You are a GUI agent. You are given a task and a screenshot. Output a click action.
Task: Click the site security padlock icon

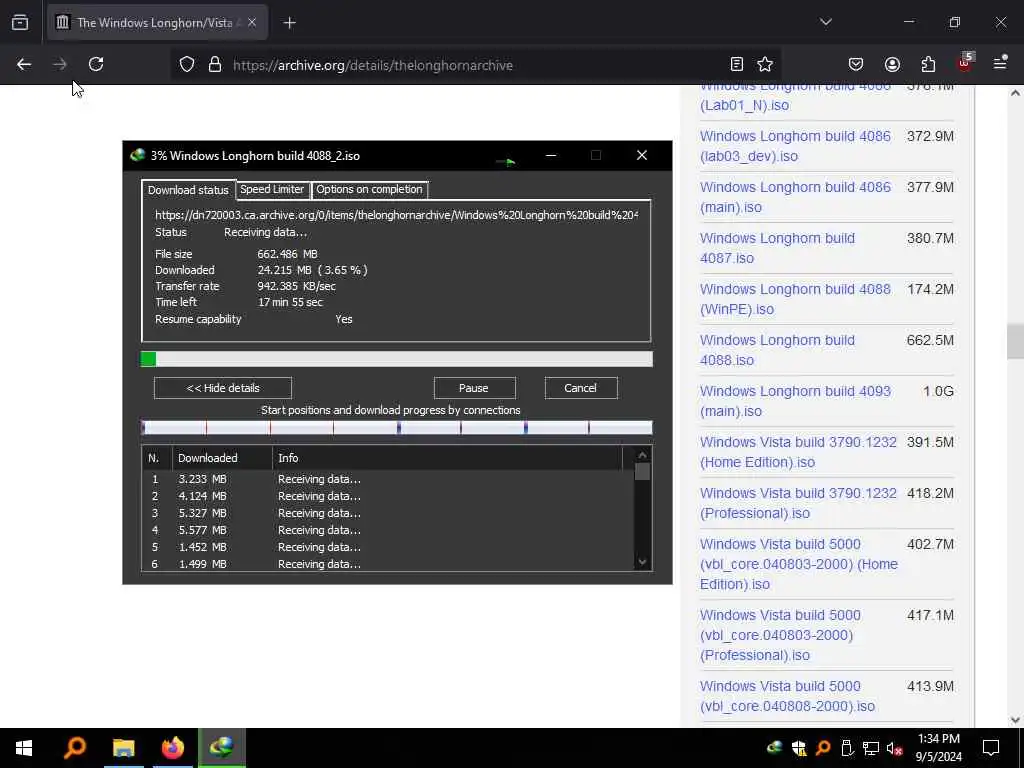(214, 65)
